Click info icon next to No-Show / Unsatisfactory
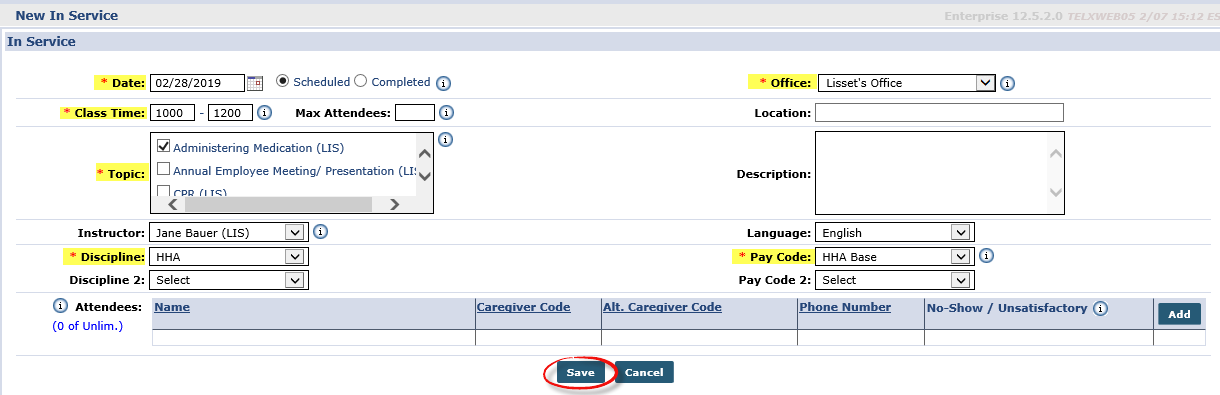 (x=1101, y=309)
